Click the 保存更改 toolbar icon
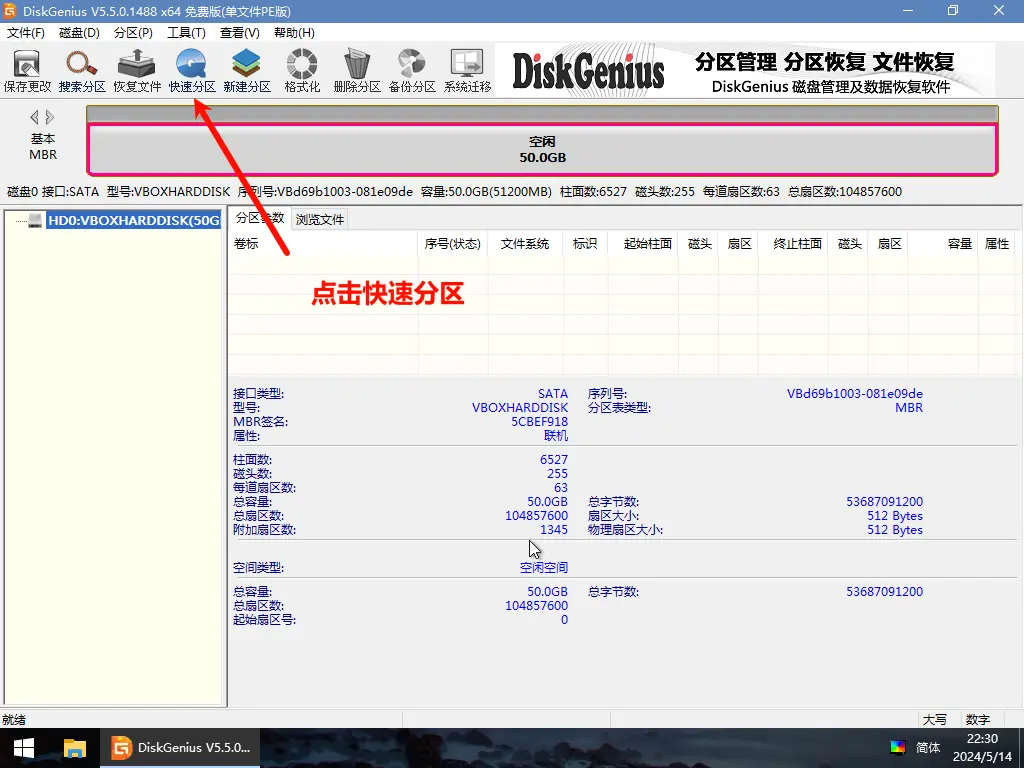This screenshot has height=768, width=1024. click(x=27, y=71)
